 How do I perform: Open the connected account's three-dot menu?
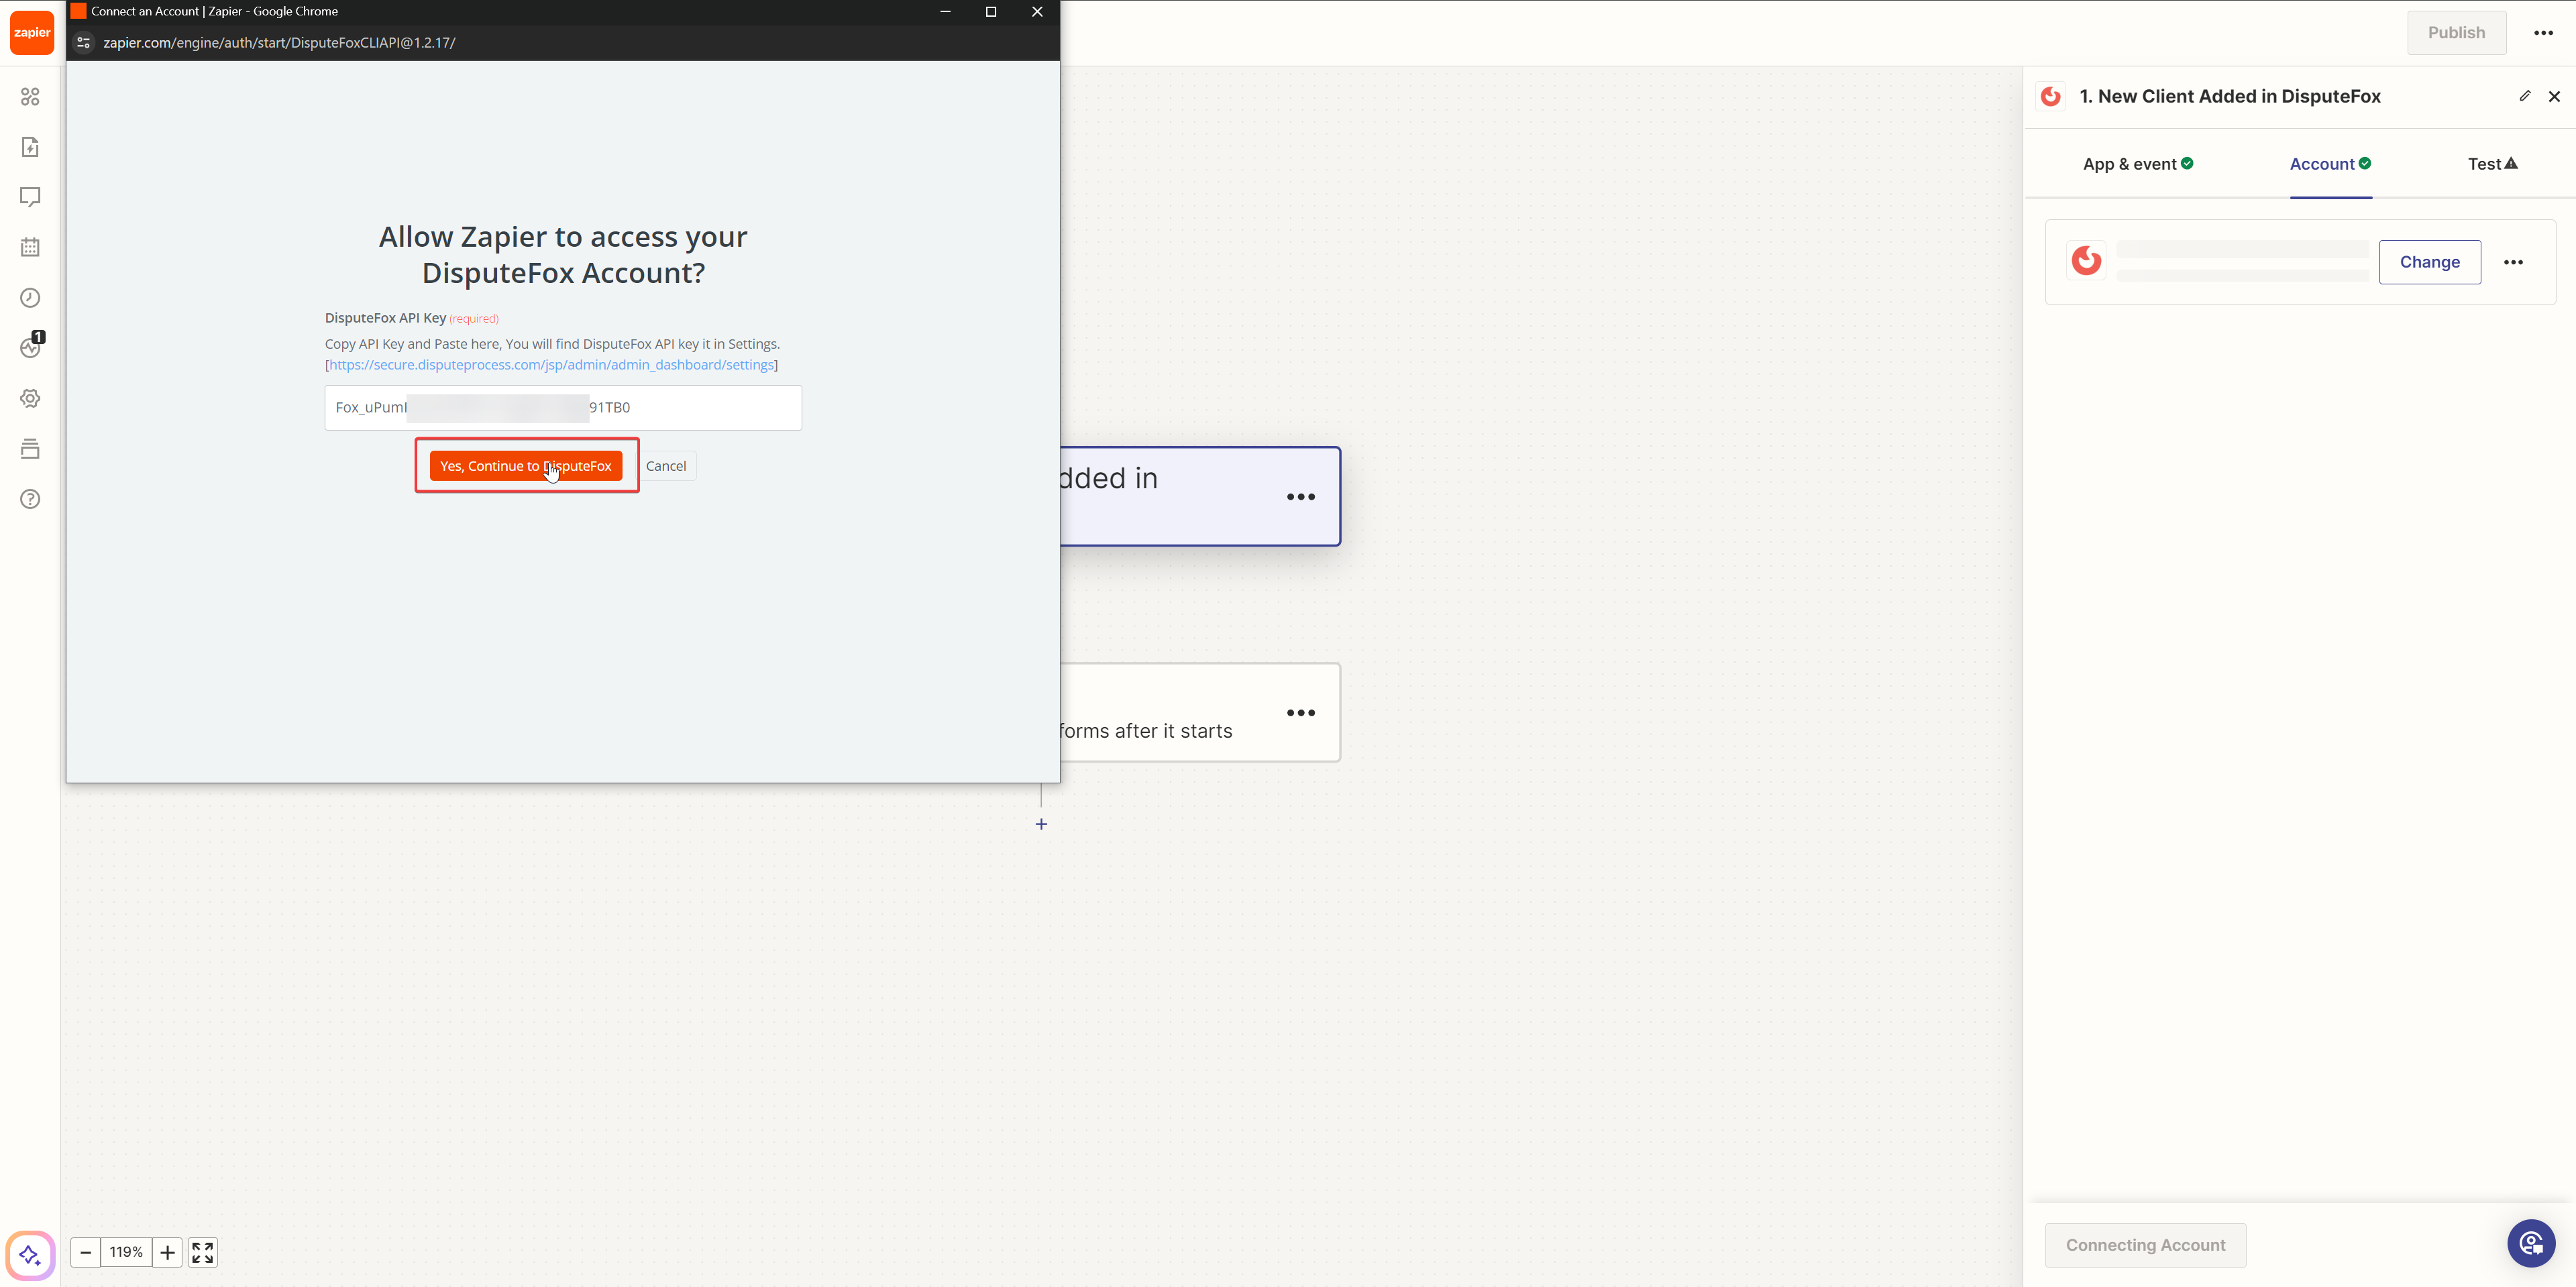(x=2514, y=262)
